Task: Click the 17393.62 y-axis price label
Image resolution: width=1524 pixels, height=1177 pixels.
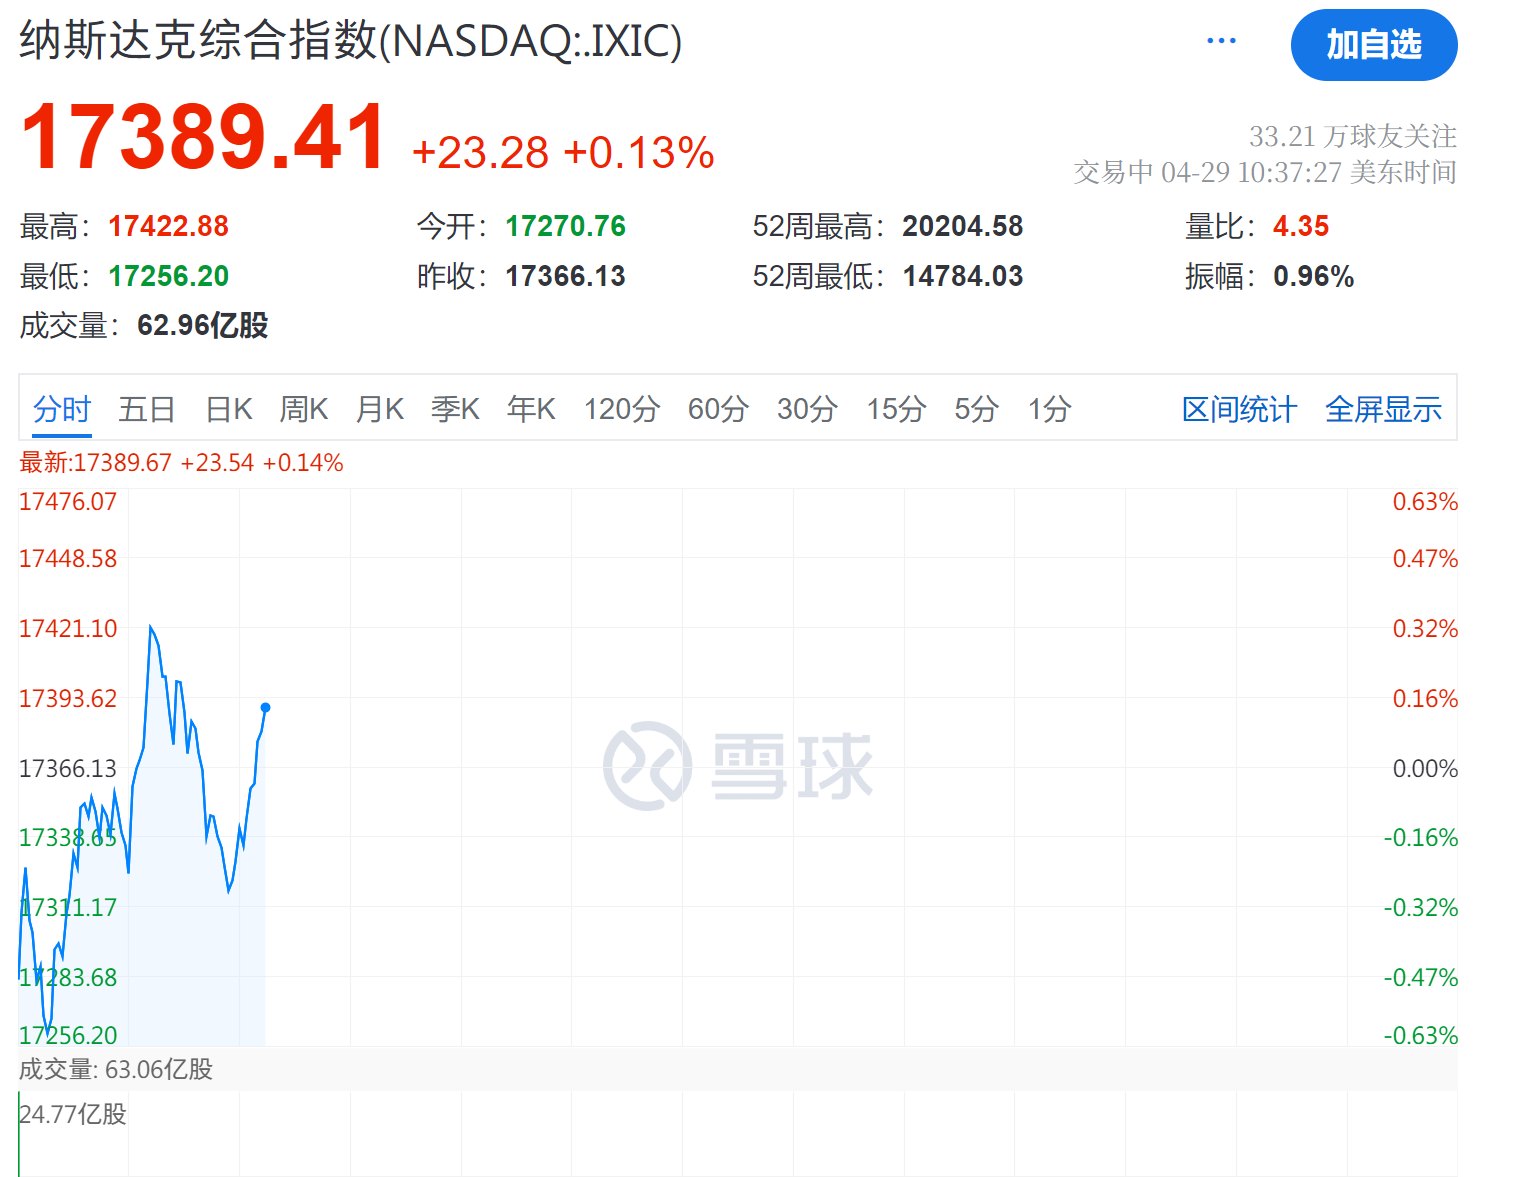Action: point(68,699)
